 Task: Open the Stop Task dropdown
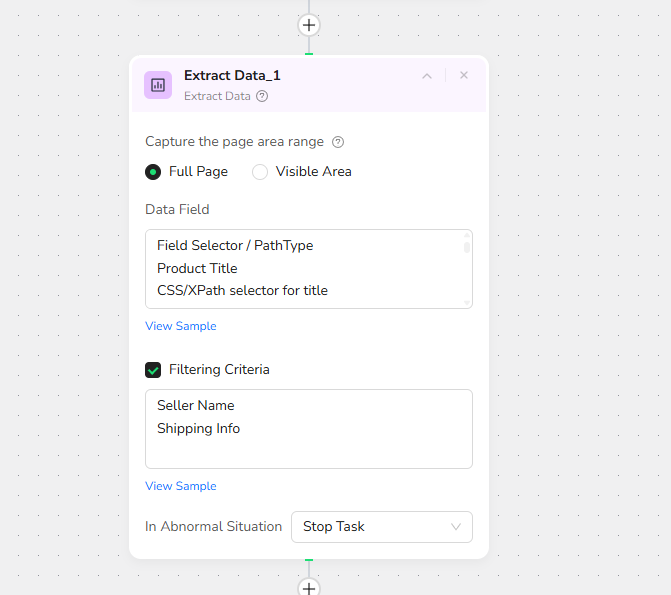tap(381, 527)
